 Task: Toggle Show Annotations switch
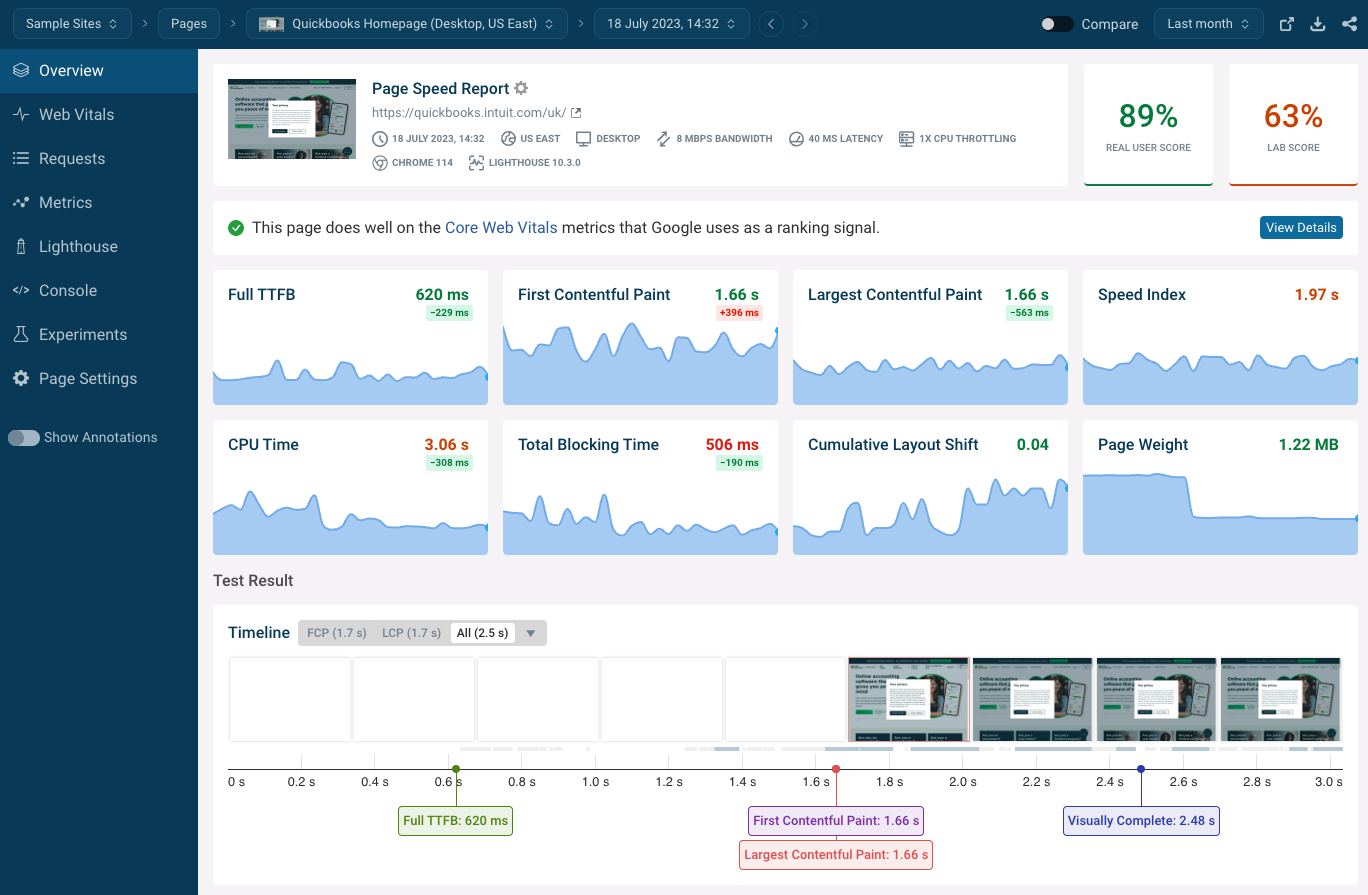23,438
